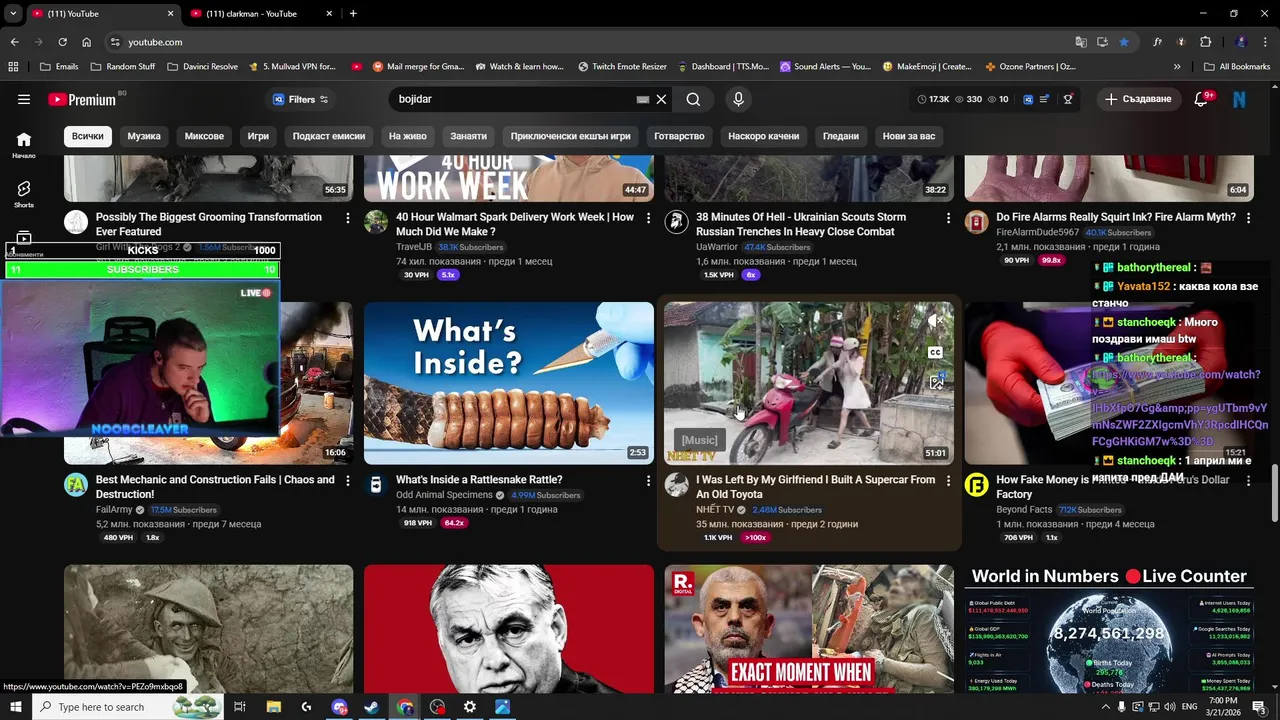Image resolution: width=1280 pixels, height=720 pixels.
Task: Select the Готварство chip
Action: click(679, 136)
